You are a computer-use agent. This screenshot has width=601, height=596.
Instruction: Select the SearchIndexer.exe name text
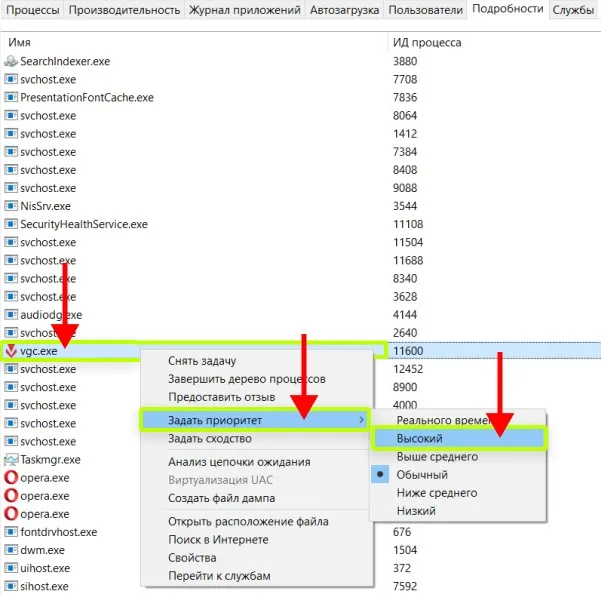pyautogui.click(x=65, y=61)
